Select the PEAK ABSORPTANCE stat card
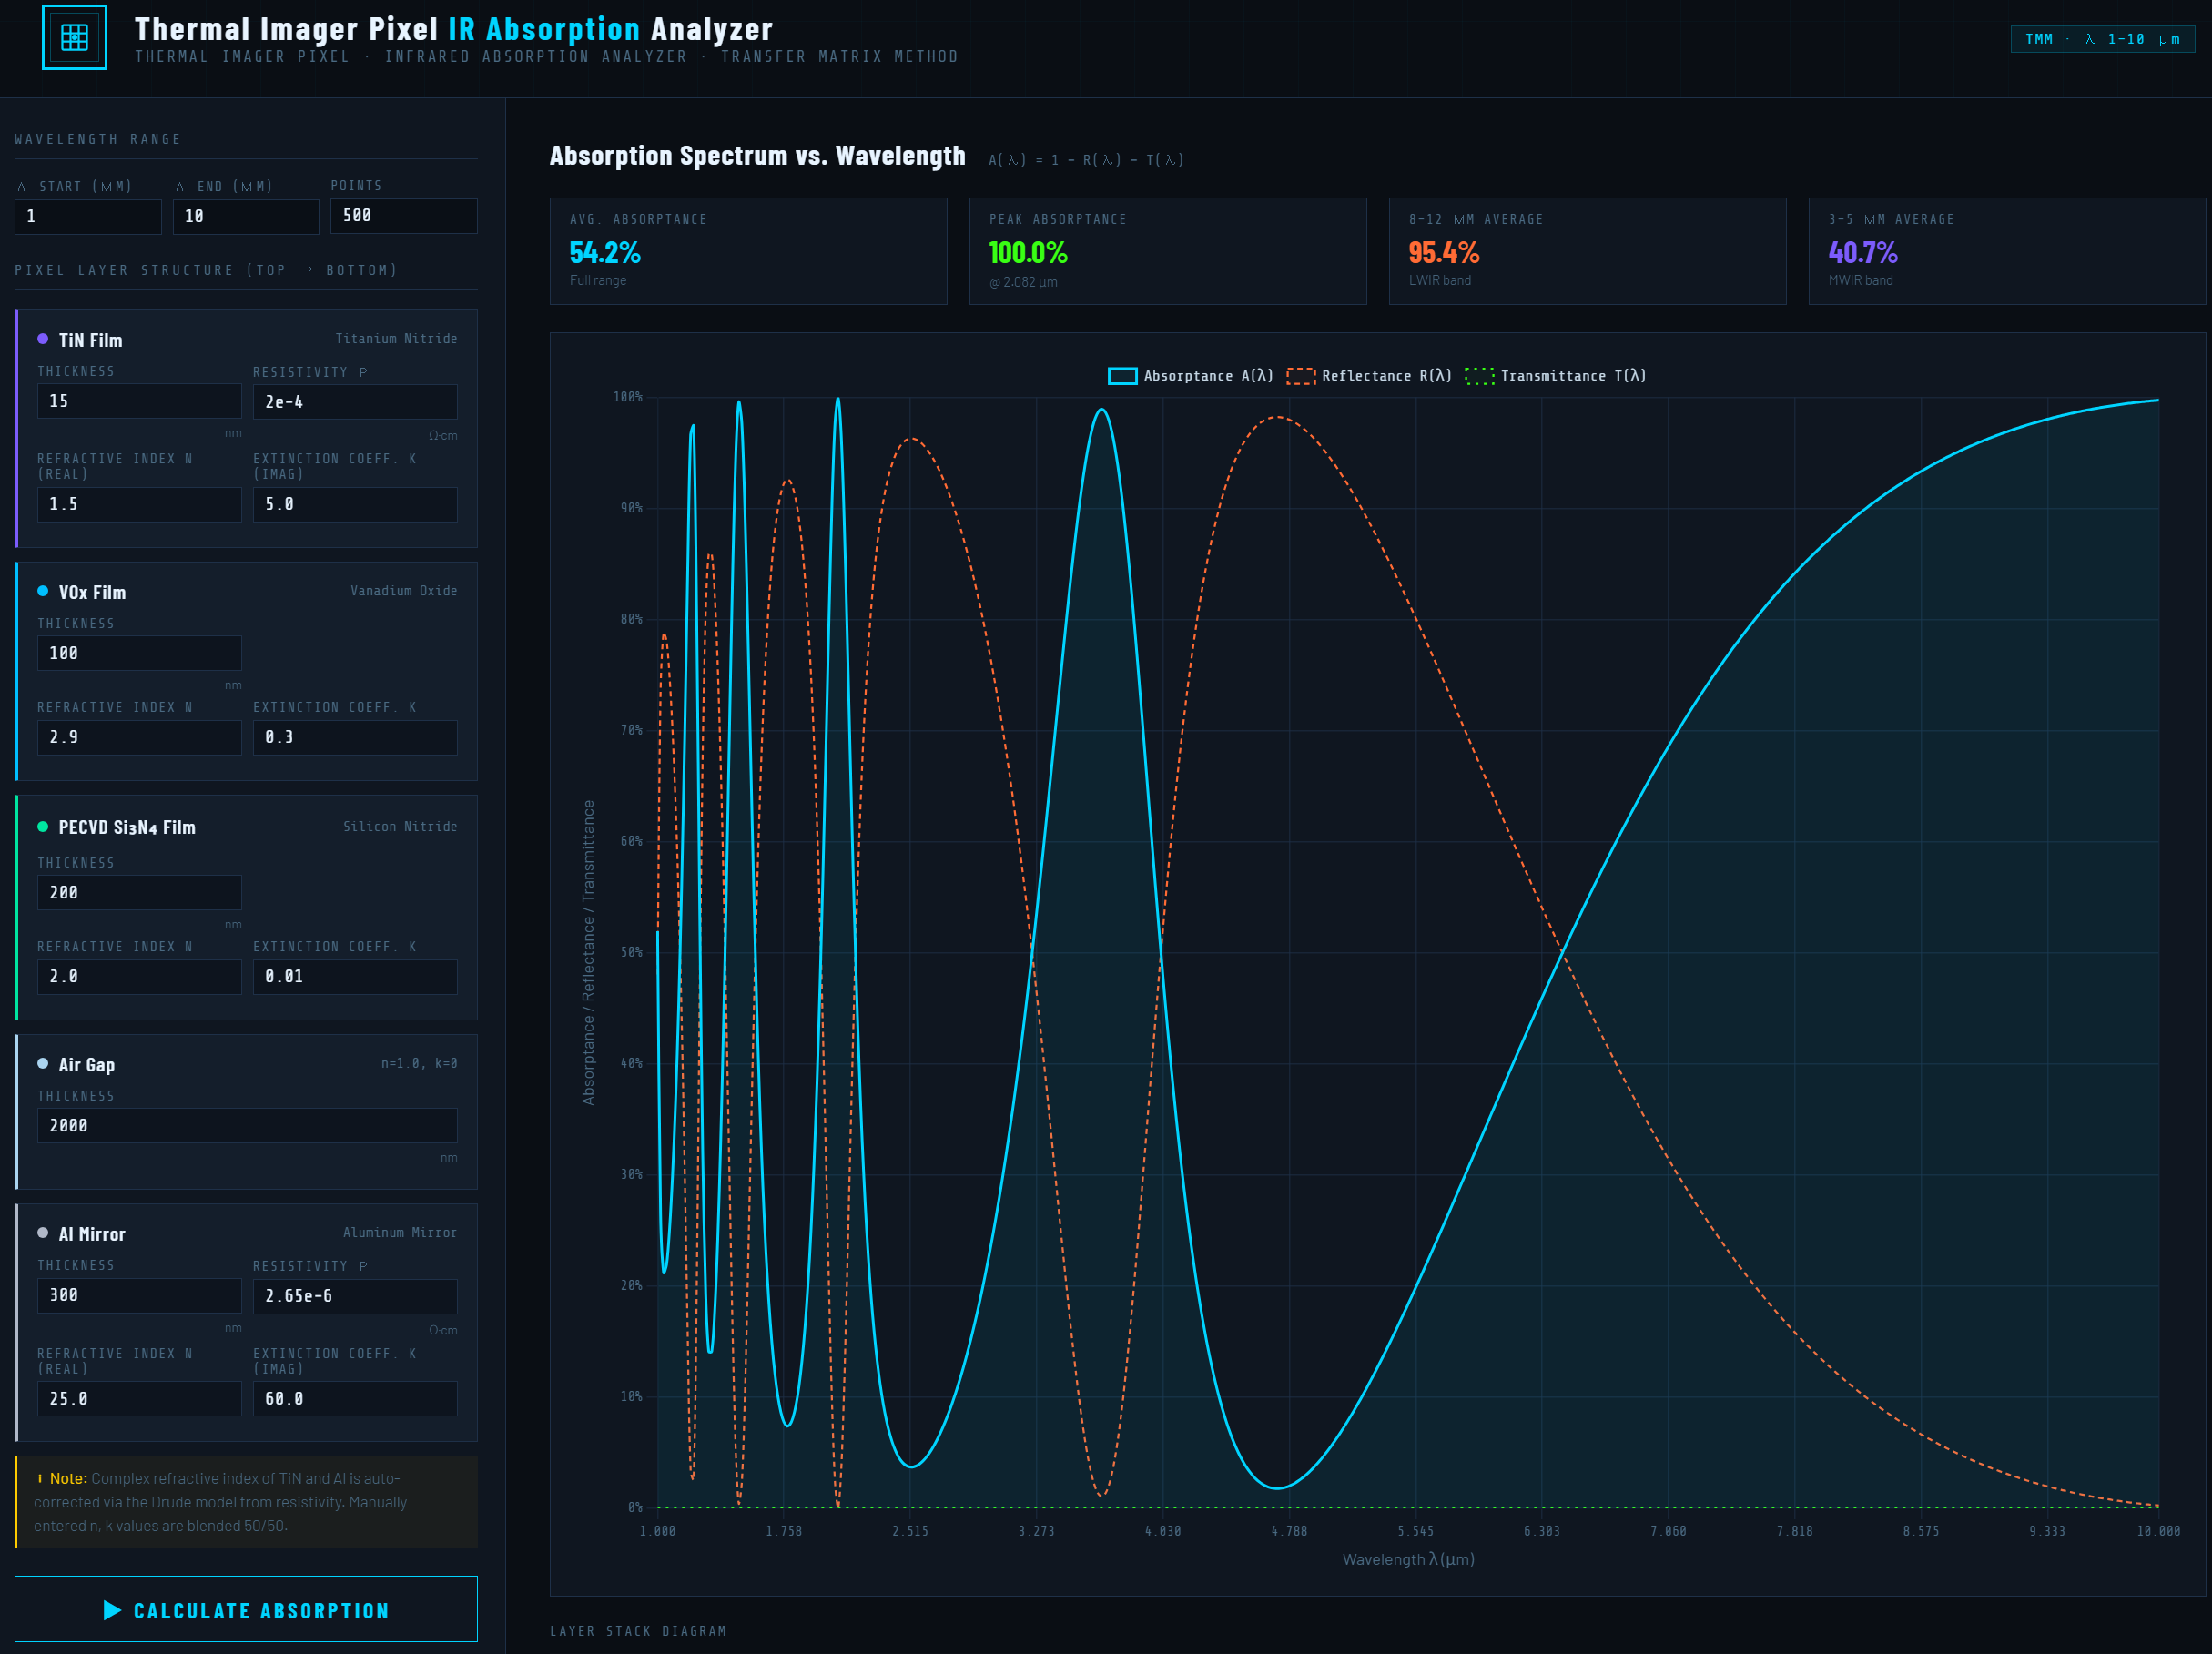The image size is (2212, 1654). (1168, 251)
